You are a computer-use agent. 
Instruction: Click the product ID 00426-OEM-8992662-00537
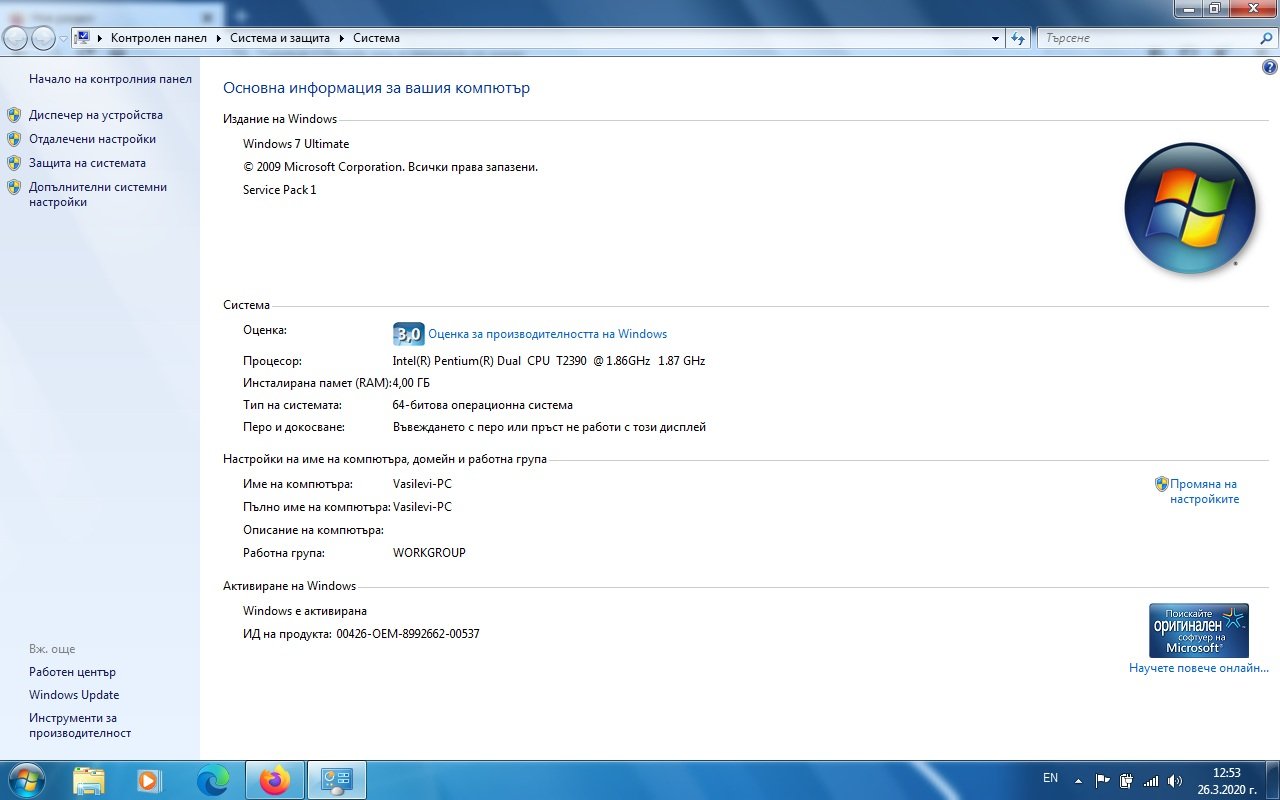click(408, 634)
